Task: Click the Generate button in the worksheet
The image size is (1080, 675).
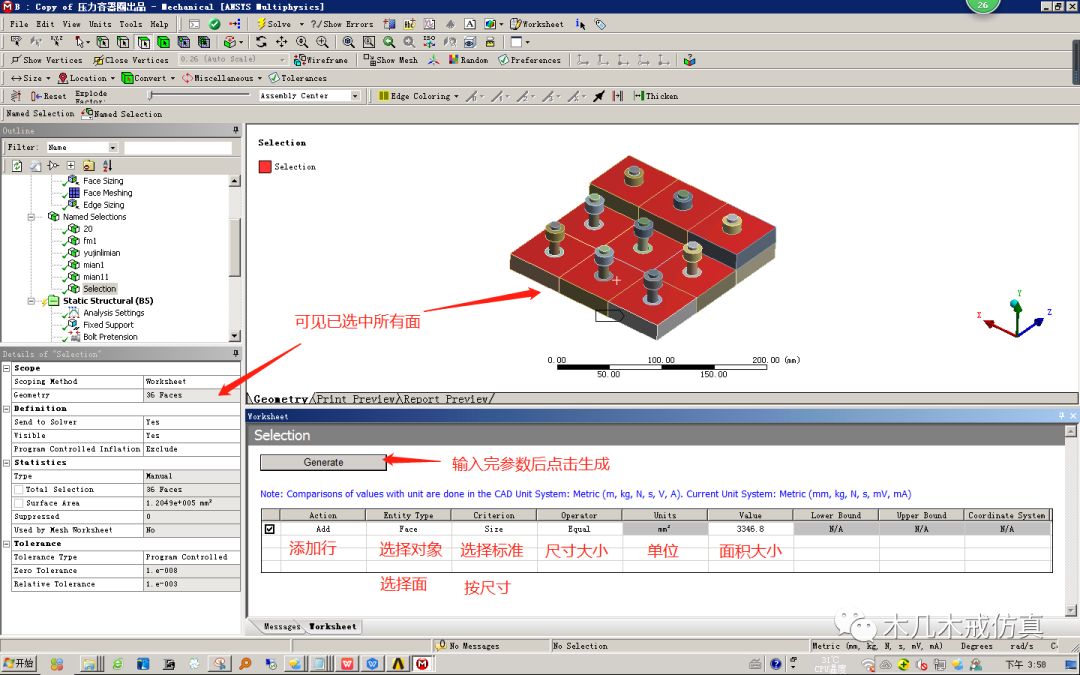Action: pyautogui.click(x=322, y=462)
